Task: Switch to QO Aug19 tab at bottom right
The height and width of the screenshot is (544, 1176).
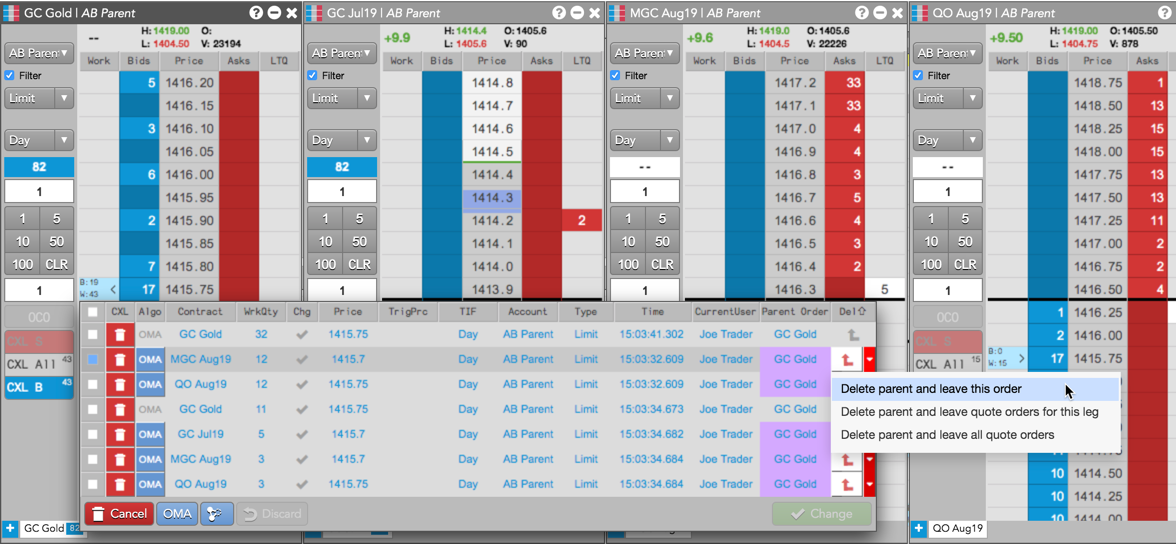Action: coord(956,528)
